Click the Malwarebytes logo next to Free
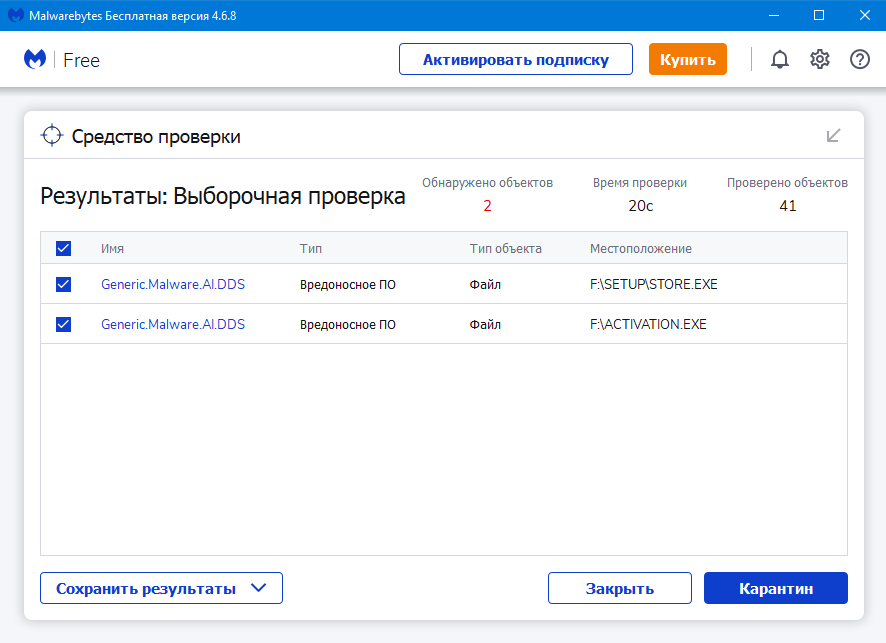This screenshot has height=643, width=886. [34, 59]
